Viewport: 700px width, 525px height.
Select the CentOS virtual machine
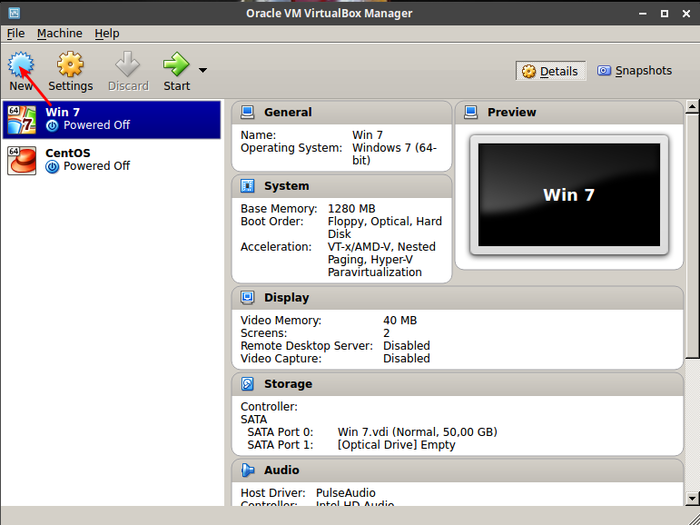[112, 160]
